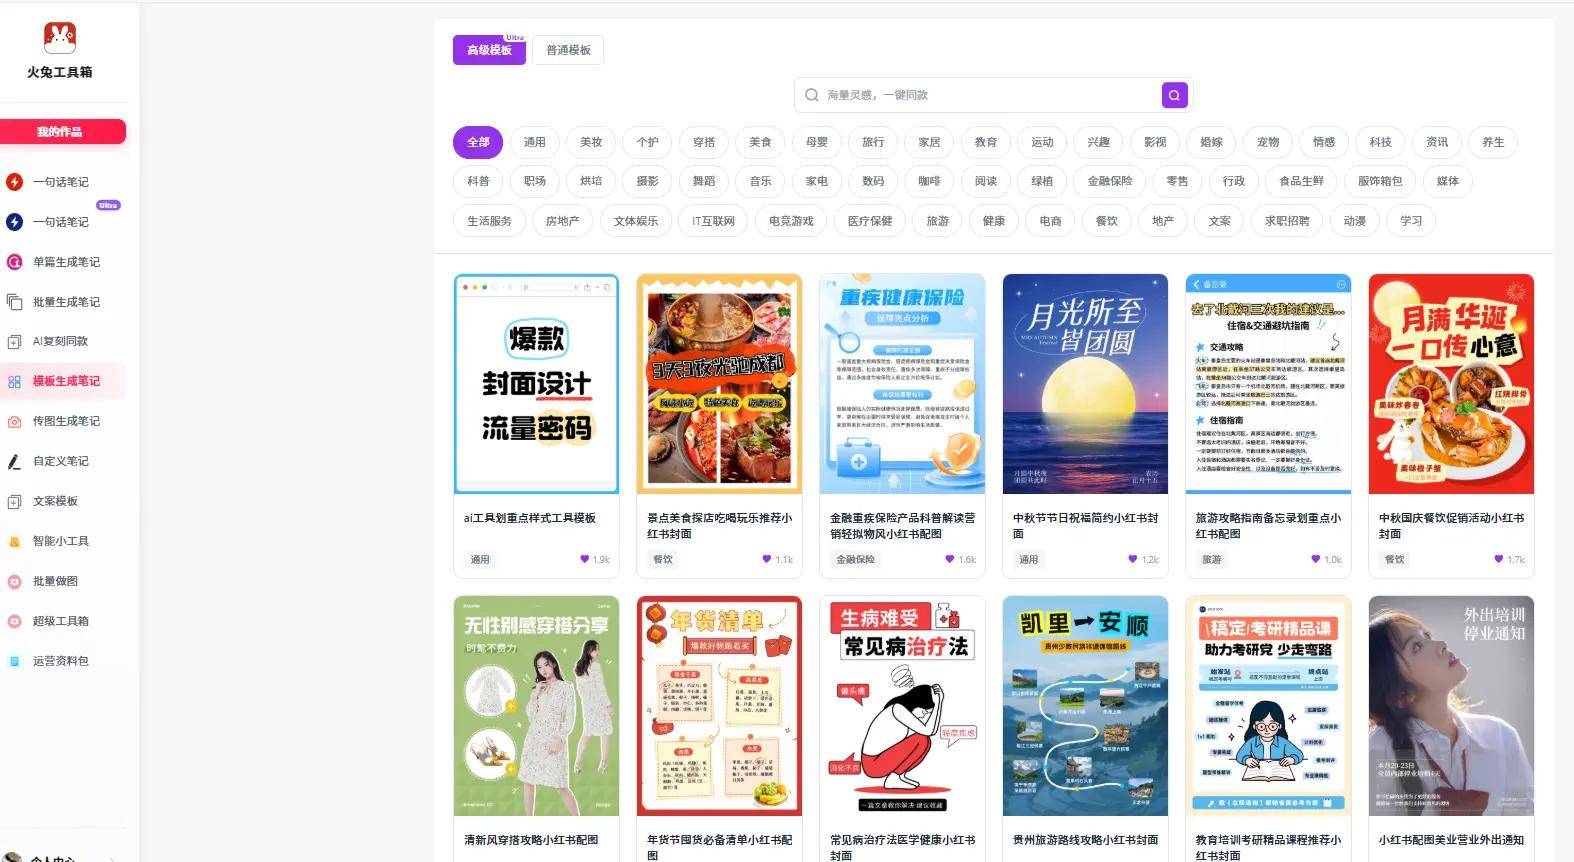Click the purple search button icon
The image size is (1574, 862).
[x=1174, y=95]
